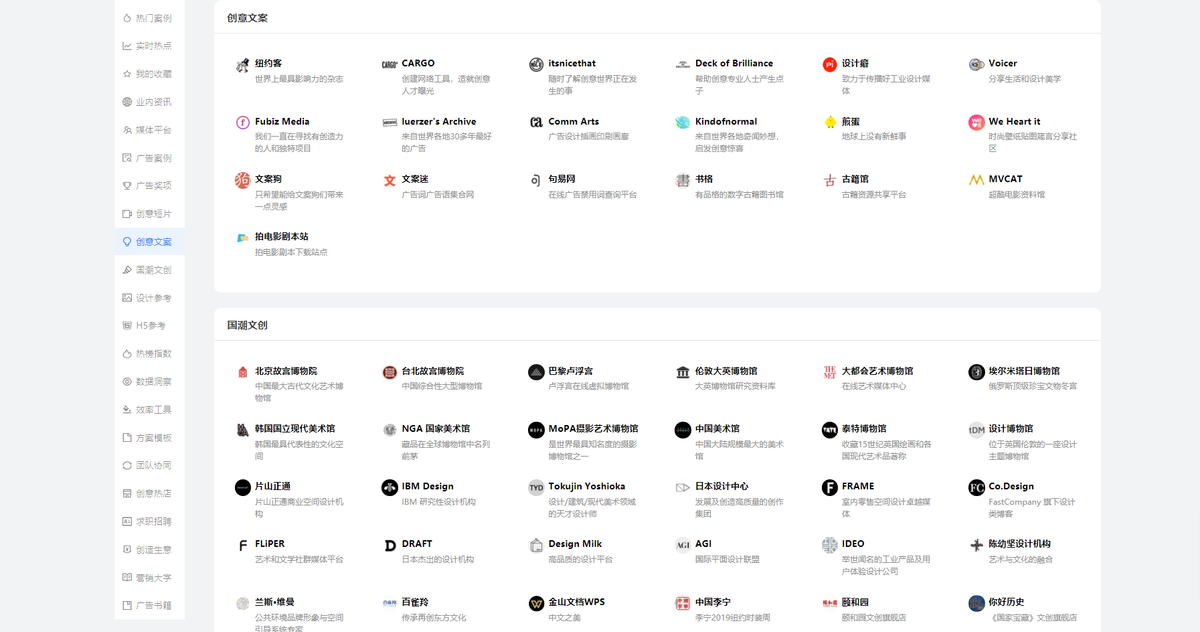Visit the Tokujin Yoshioka link
The width and height of the screenshot is (1200, 632).
point(587,488)
